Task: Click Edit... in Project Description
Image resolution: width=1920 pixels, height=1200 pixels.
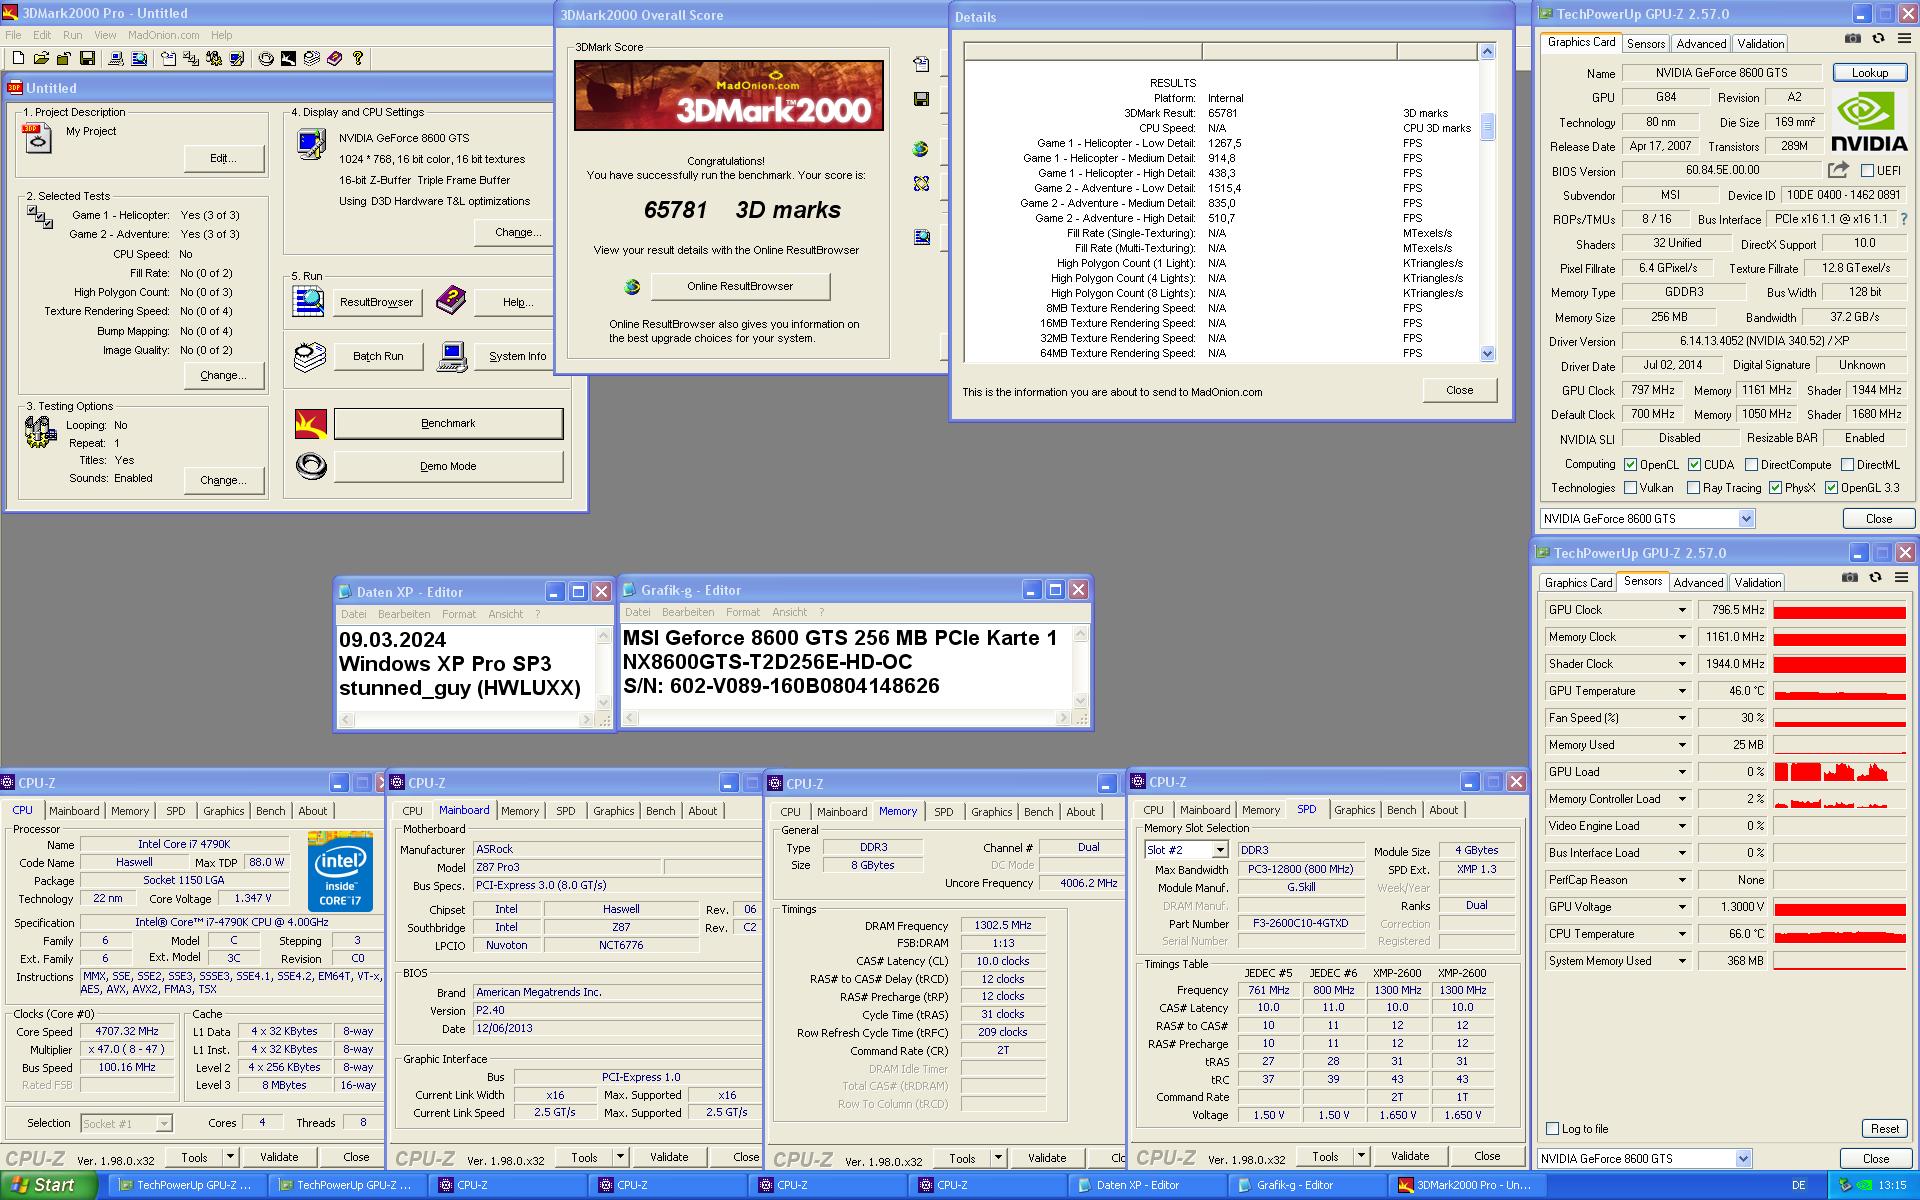Action: [x=224, y=158]
